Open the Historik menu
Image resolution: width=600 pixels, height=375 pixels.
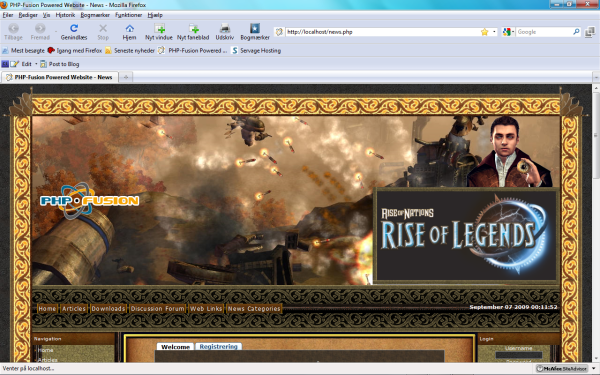coord(65,15)
